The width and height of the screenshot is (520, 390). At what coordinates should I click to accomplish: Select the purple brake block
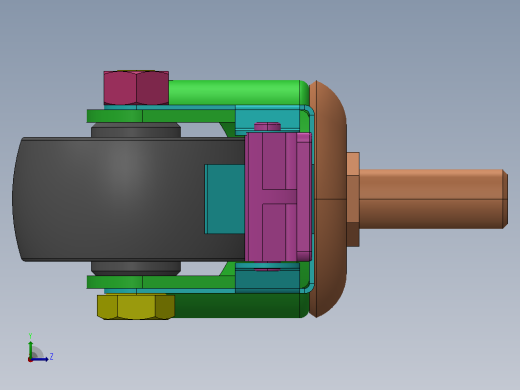(x=278, y=197)
